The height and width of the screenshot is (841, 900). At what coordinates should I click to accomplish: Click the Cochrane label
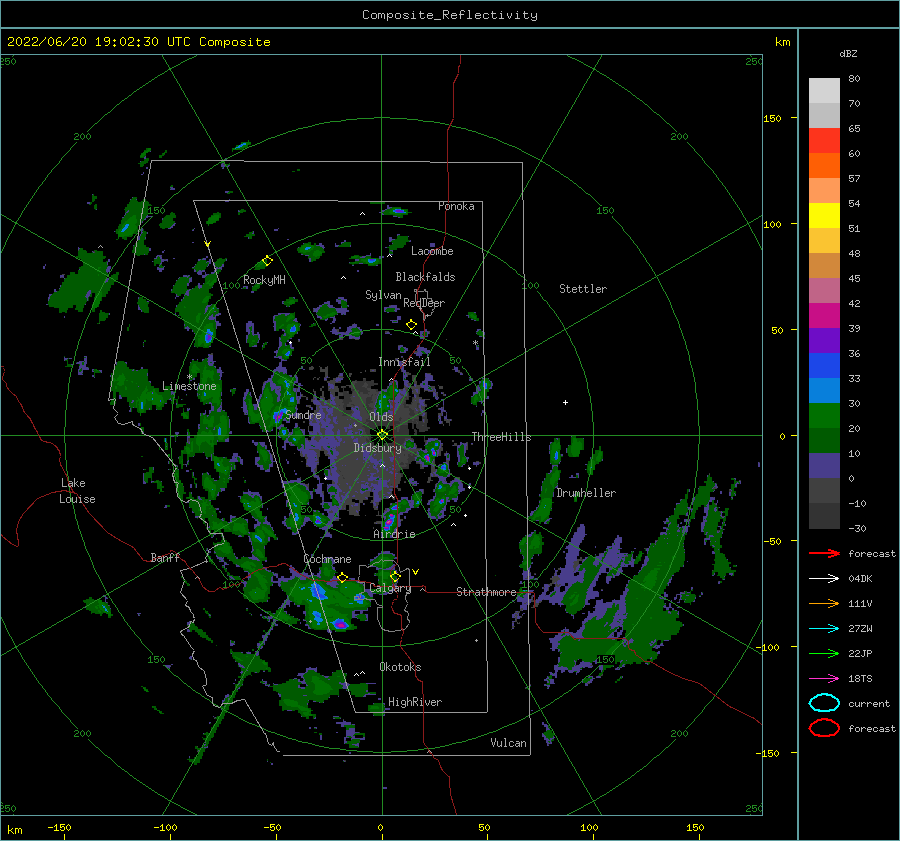click(x=327, y=559)
